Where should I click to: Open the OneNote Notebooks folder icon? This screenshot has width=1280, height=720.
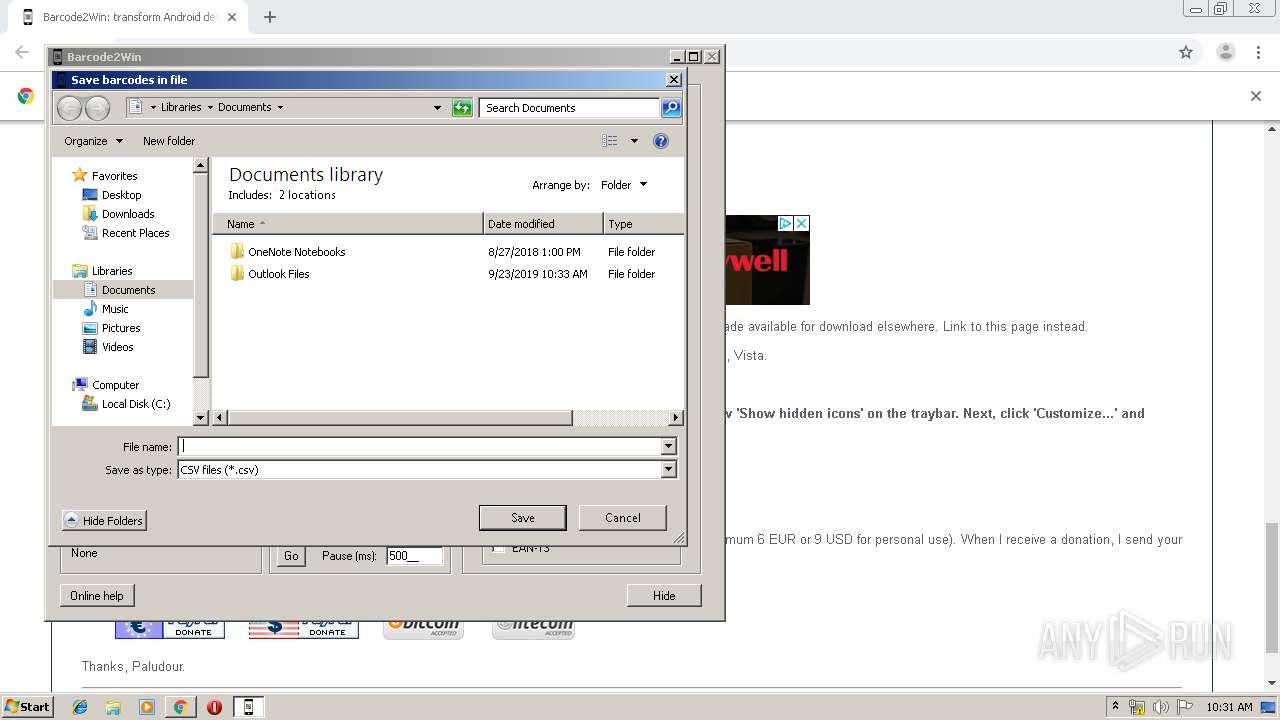237,252
